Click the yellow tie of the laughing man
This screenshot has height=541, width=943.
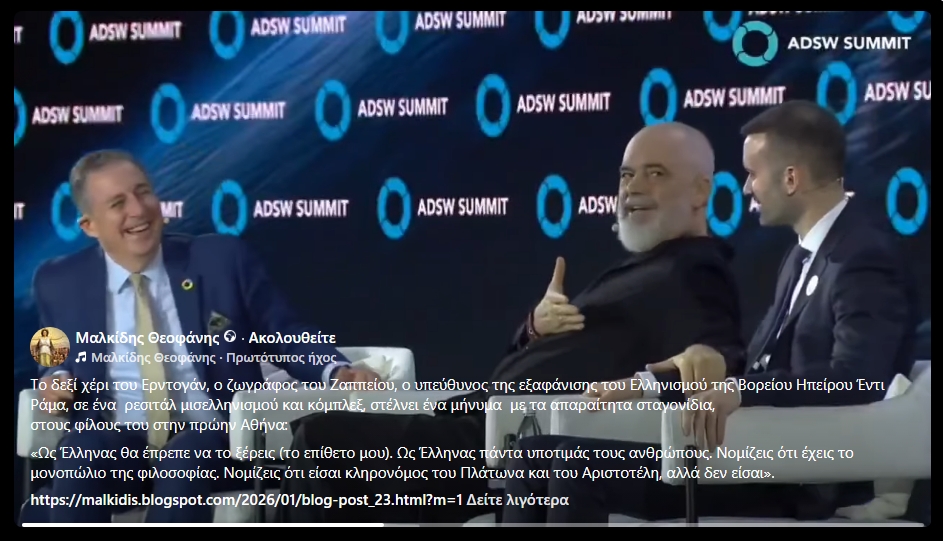pyautogui.click(x=147, y=337)
